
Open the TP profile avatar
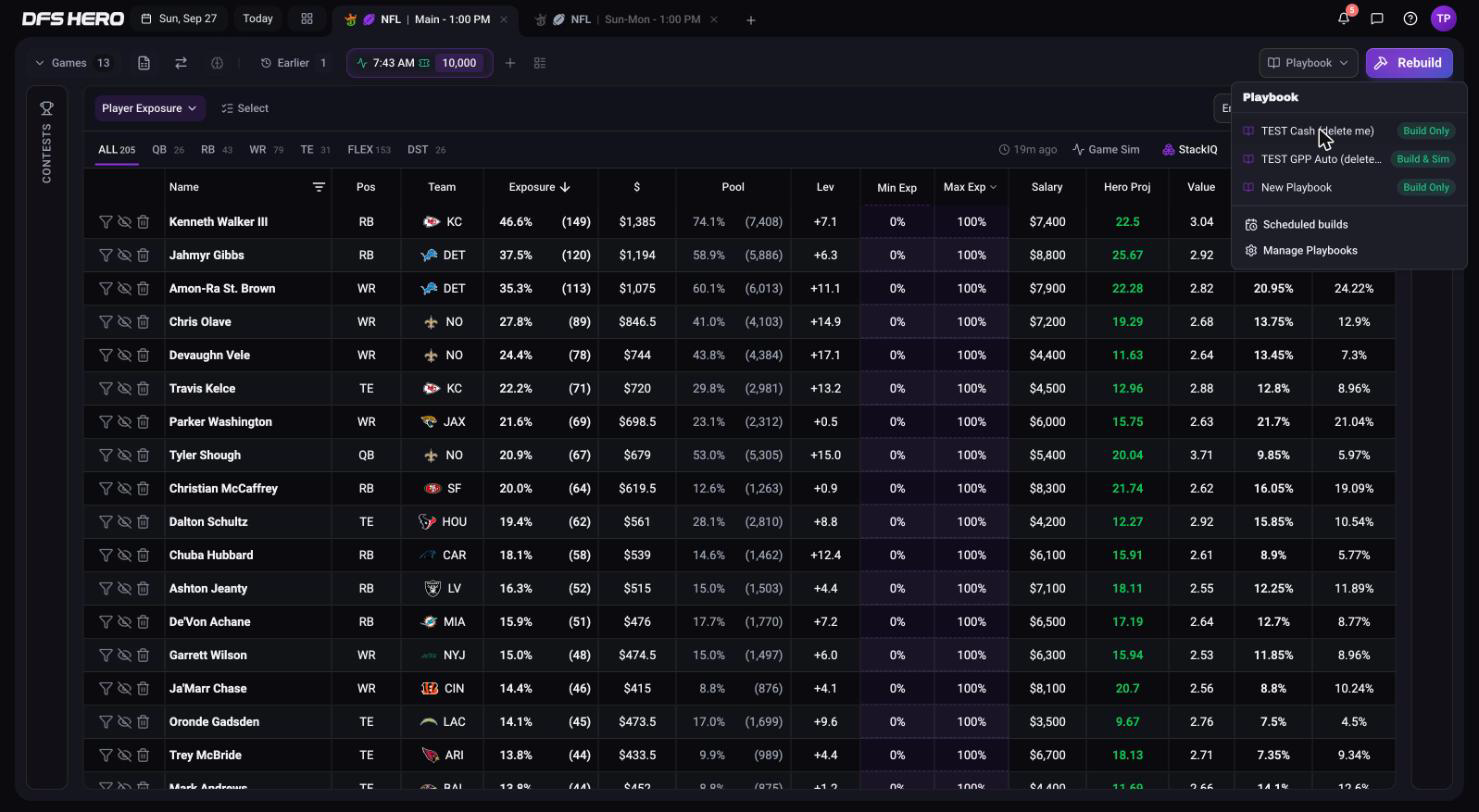pos(1443,18)
